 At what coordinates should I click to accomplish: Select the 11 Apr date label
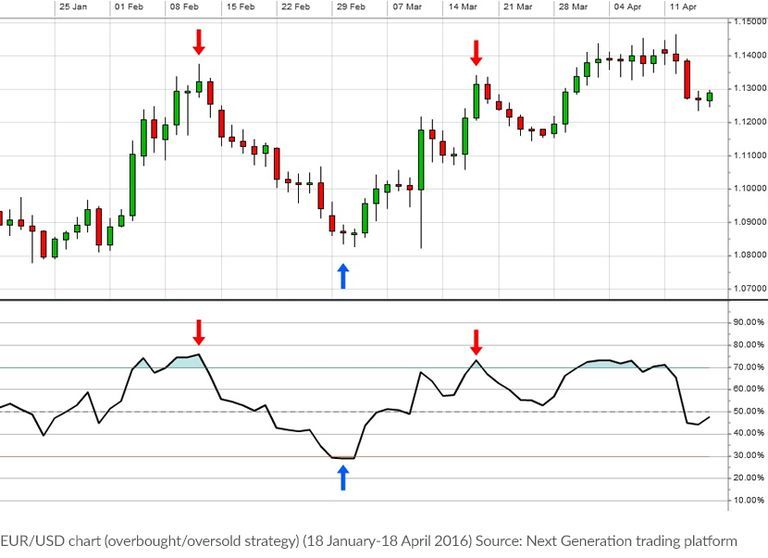[x=683, y=7]
